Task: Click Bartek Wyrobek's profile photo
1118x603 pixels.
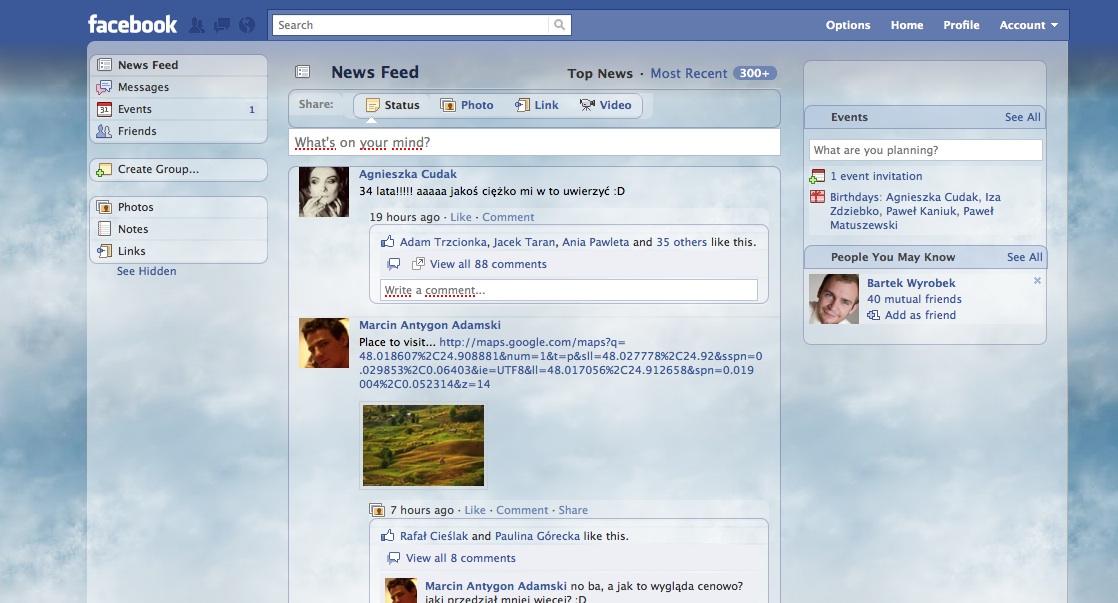Action: coord(834,299)
